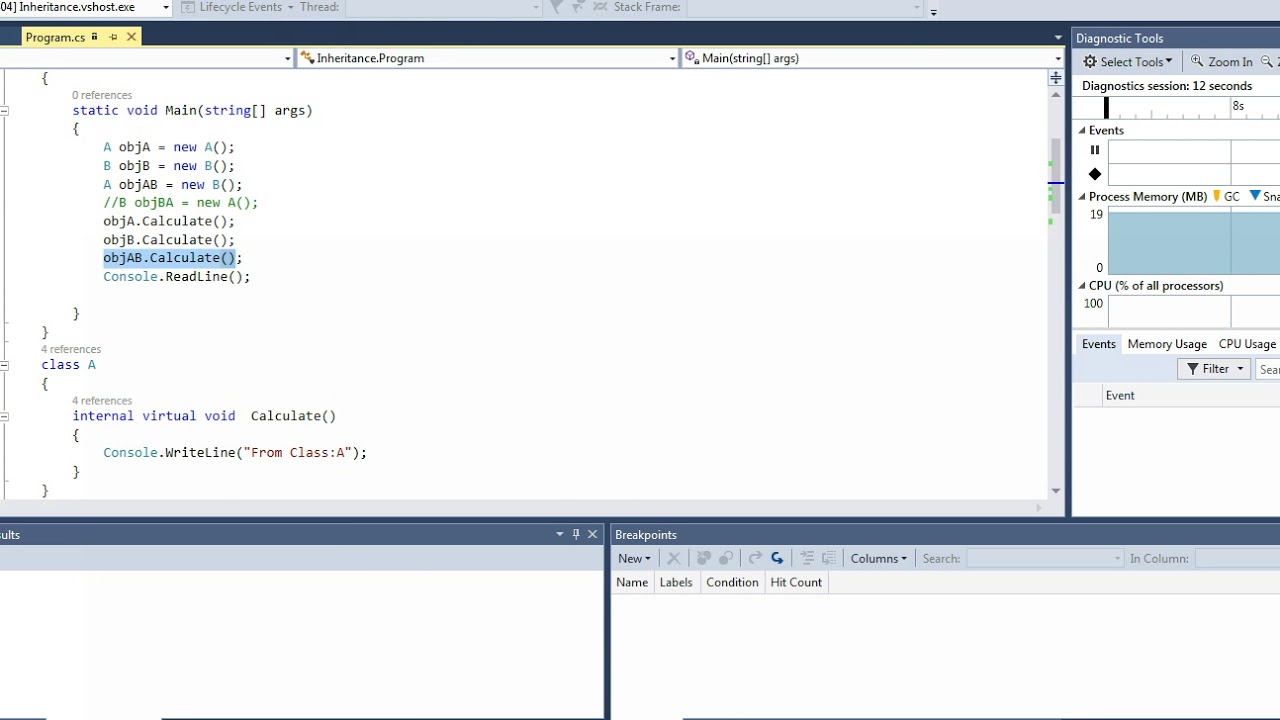Pin the Program.cs document tab
The image size is (1280, 720).
pyautogui.click(x=113, y=37)
